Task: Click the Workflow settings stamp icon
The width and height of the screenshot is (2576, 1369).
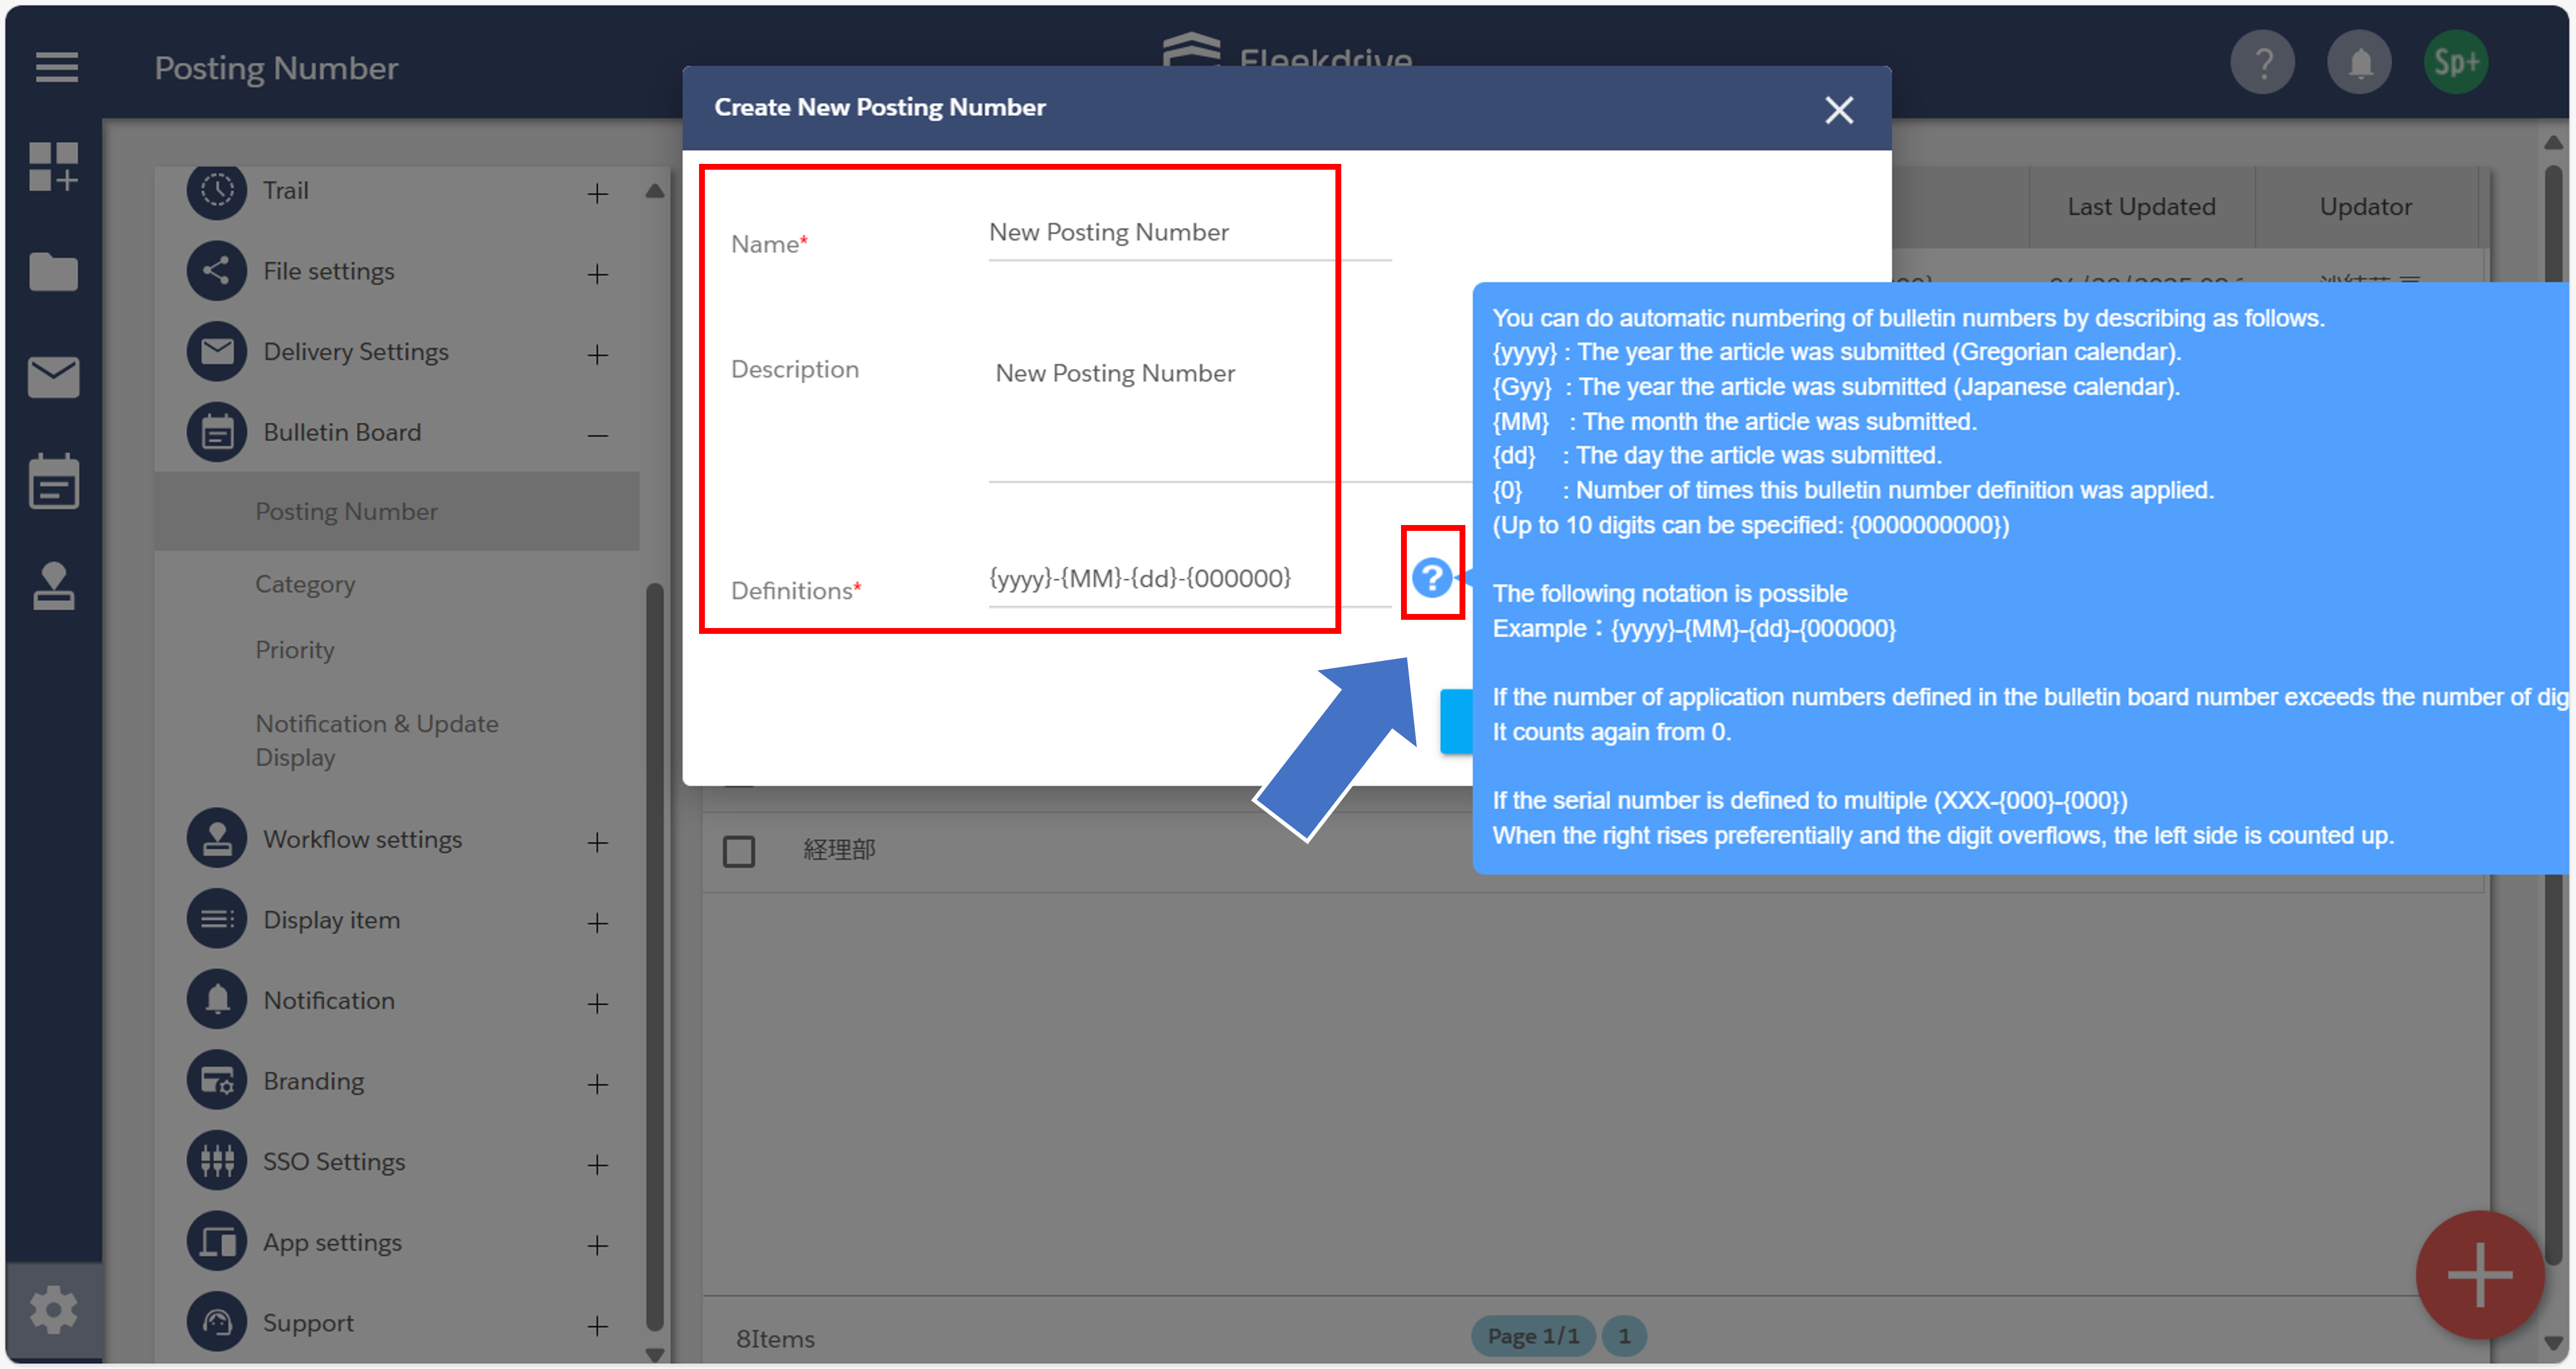Action: 216,839
